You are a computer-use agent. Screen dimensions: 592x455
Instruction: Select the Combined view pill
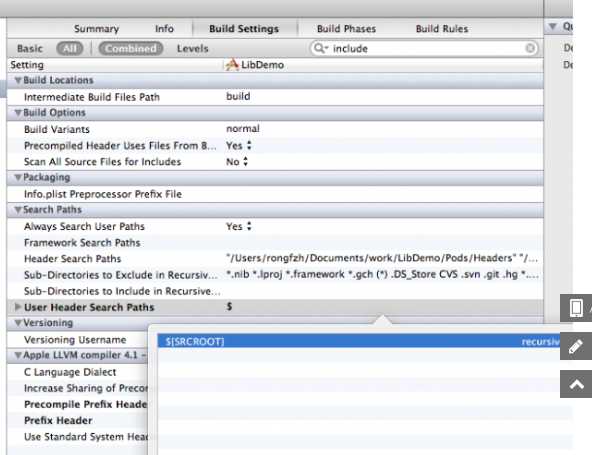(131, 48)
